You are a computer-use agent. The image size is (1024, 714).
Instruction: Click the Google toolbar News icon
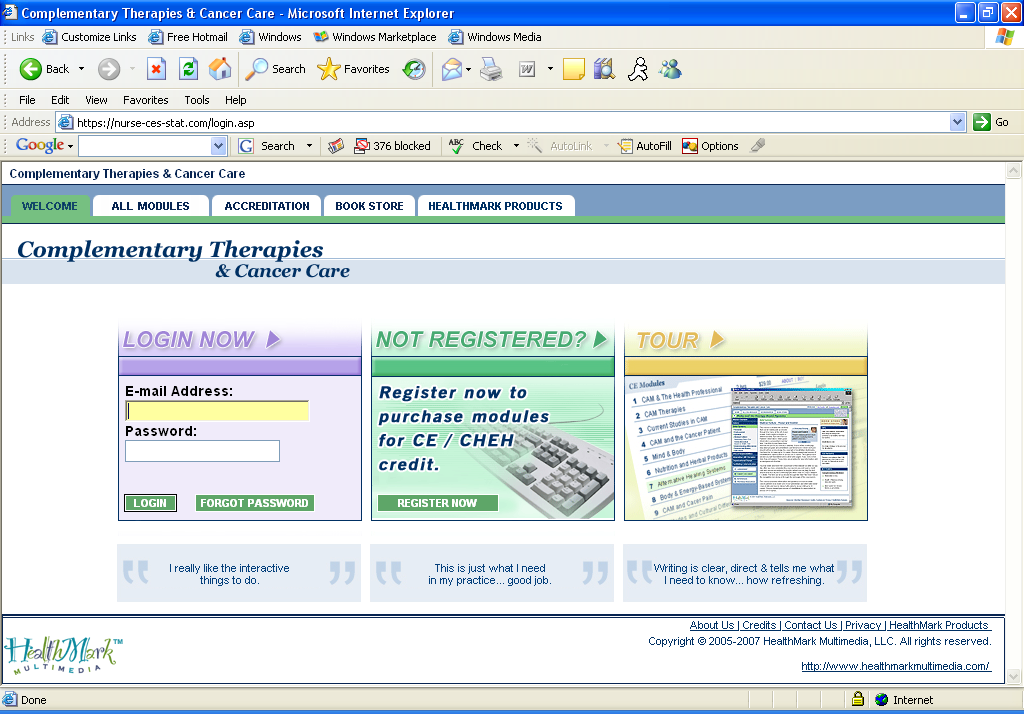point(336,146)
